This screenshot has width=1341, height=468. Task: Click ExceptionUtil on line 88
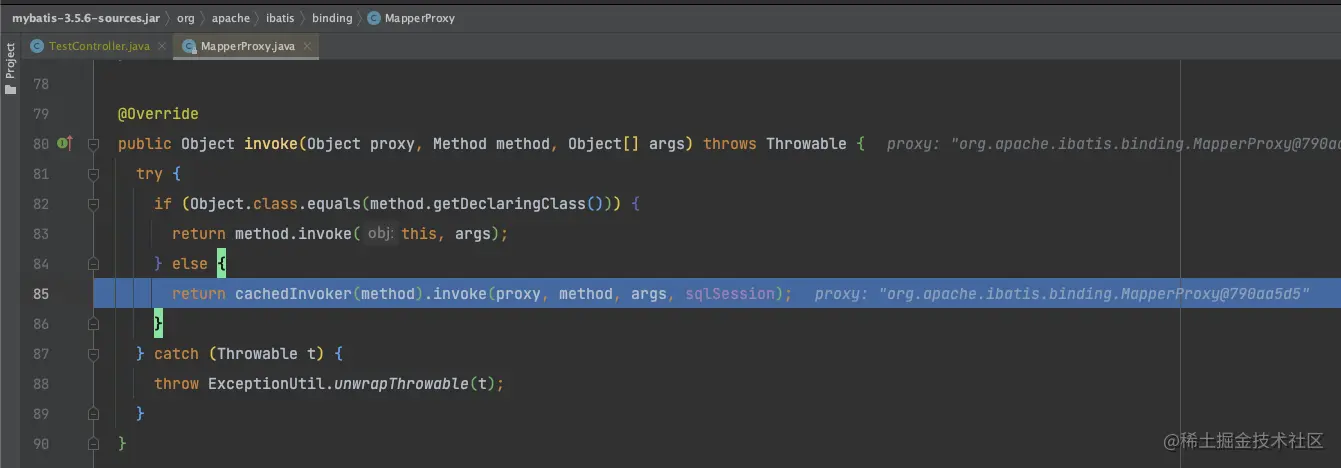click(266, 384)
